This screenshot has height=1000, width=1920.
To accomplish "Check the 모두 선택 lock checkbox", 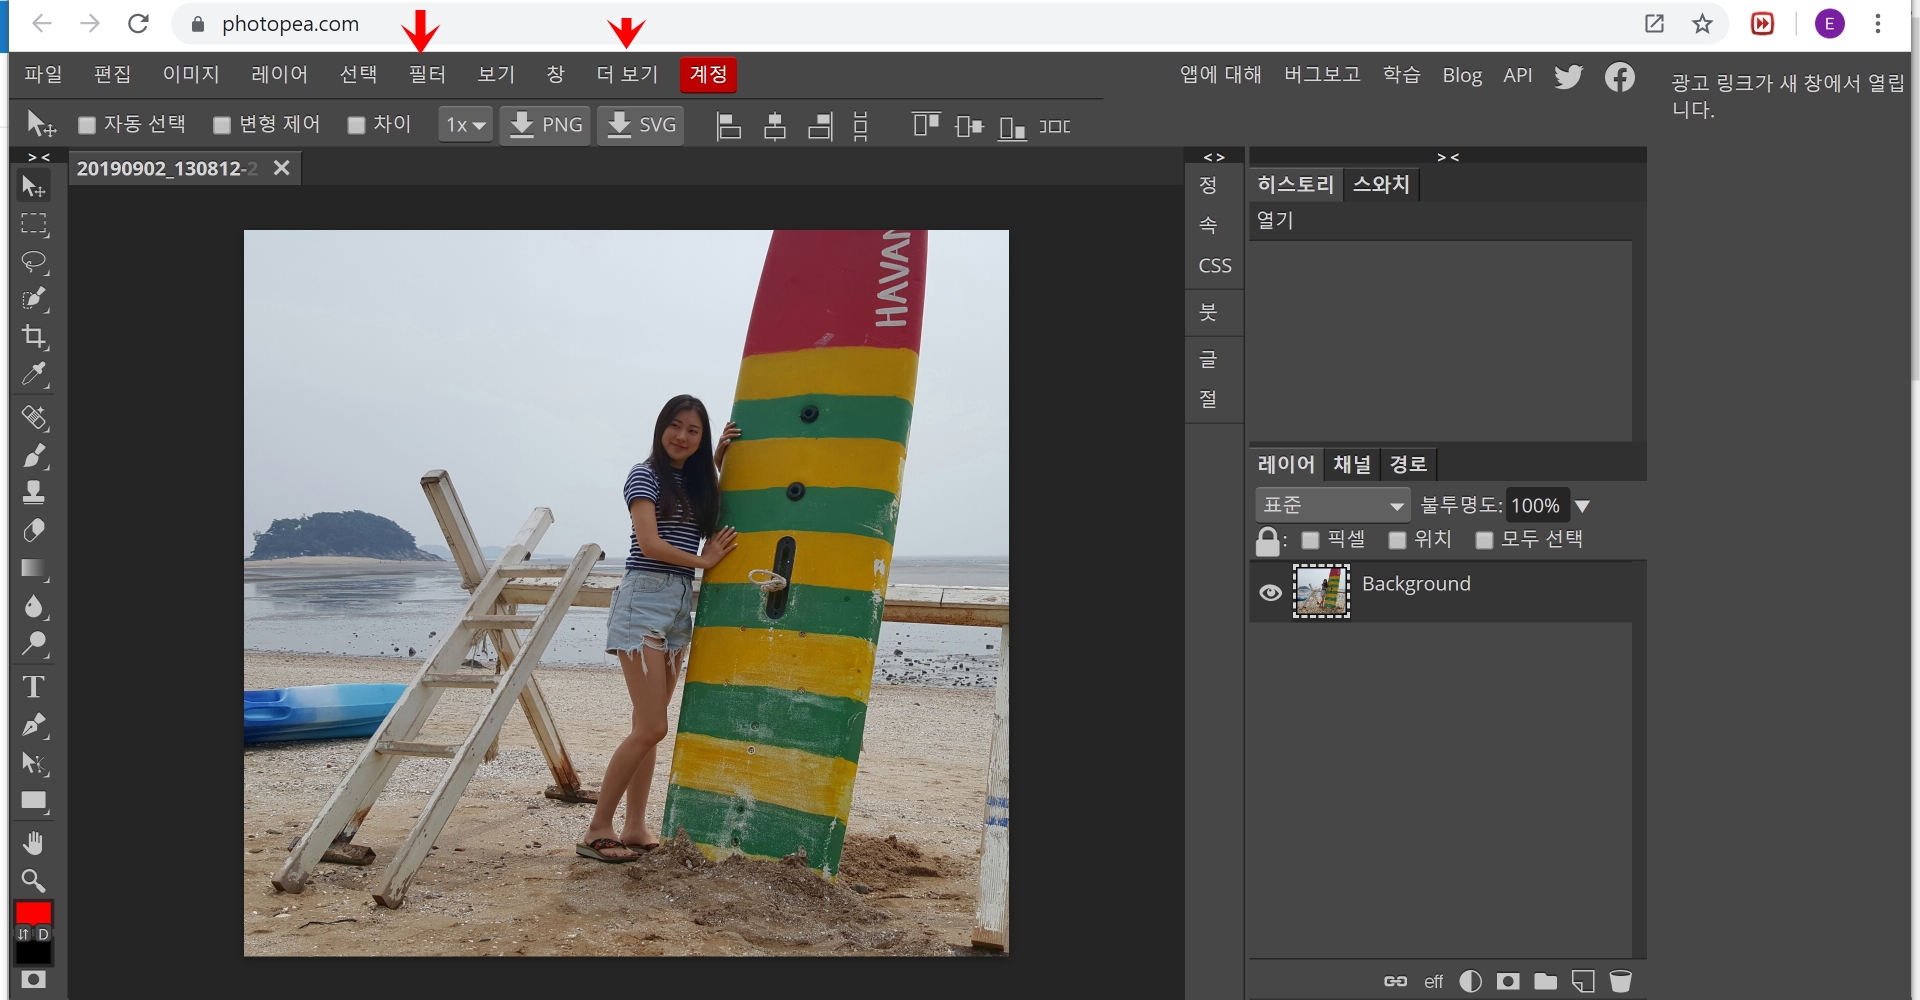I will [x=1484, y=540].
